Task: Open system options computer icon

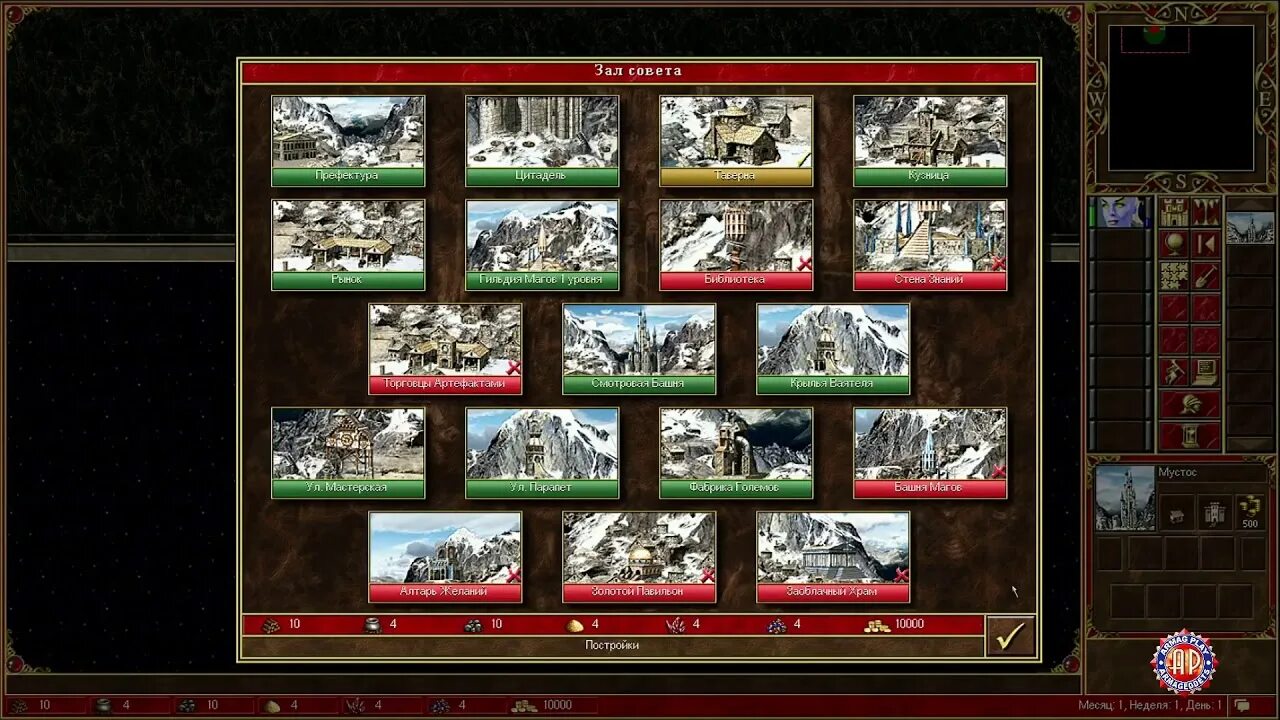Action: (x=1206, y=372)
